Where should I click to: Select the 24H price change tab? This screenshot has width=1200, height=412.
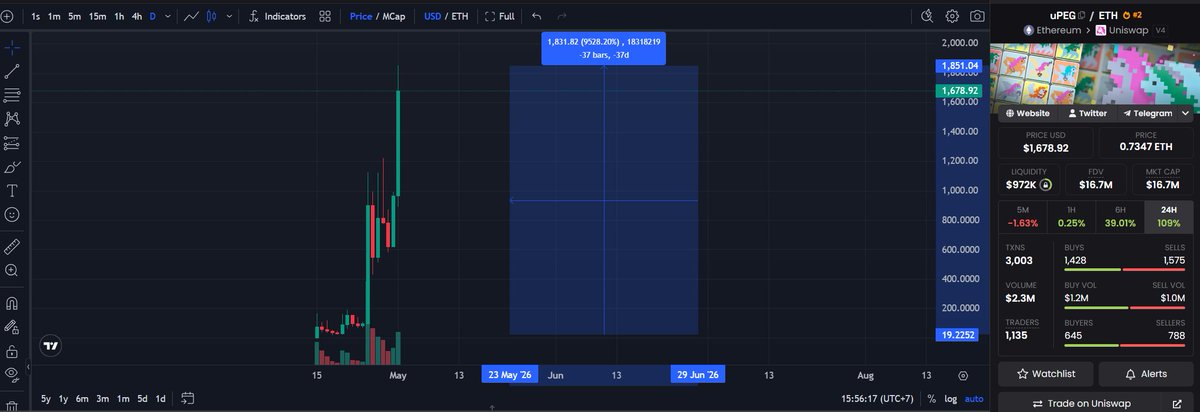pos(1168,215)
